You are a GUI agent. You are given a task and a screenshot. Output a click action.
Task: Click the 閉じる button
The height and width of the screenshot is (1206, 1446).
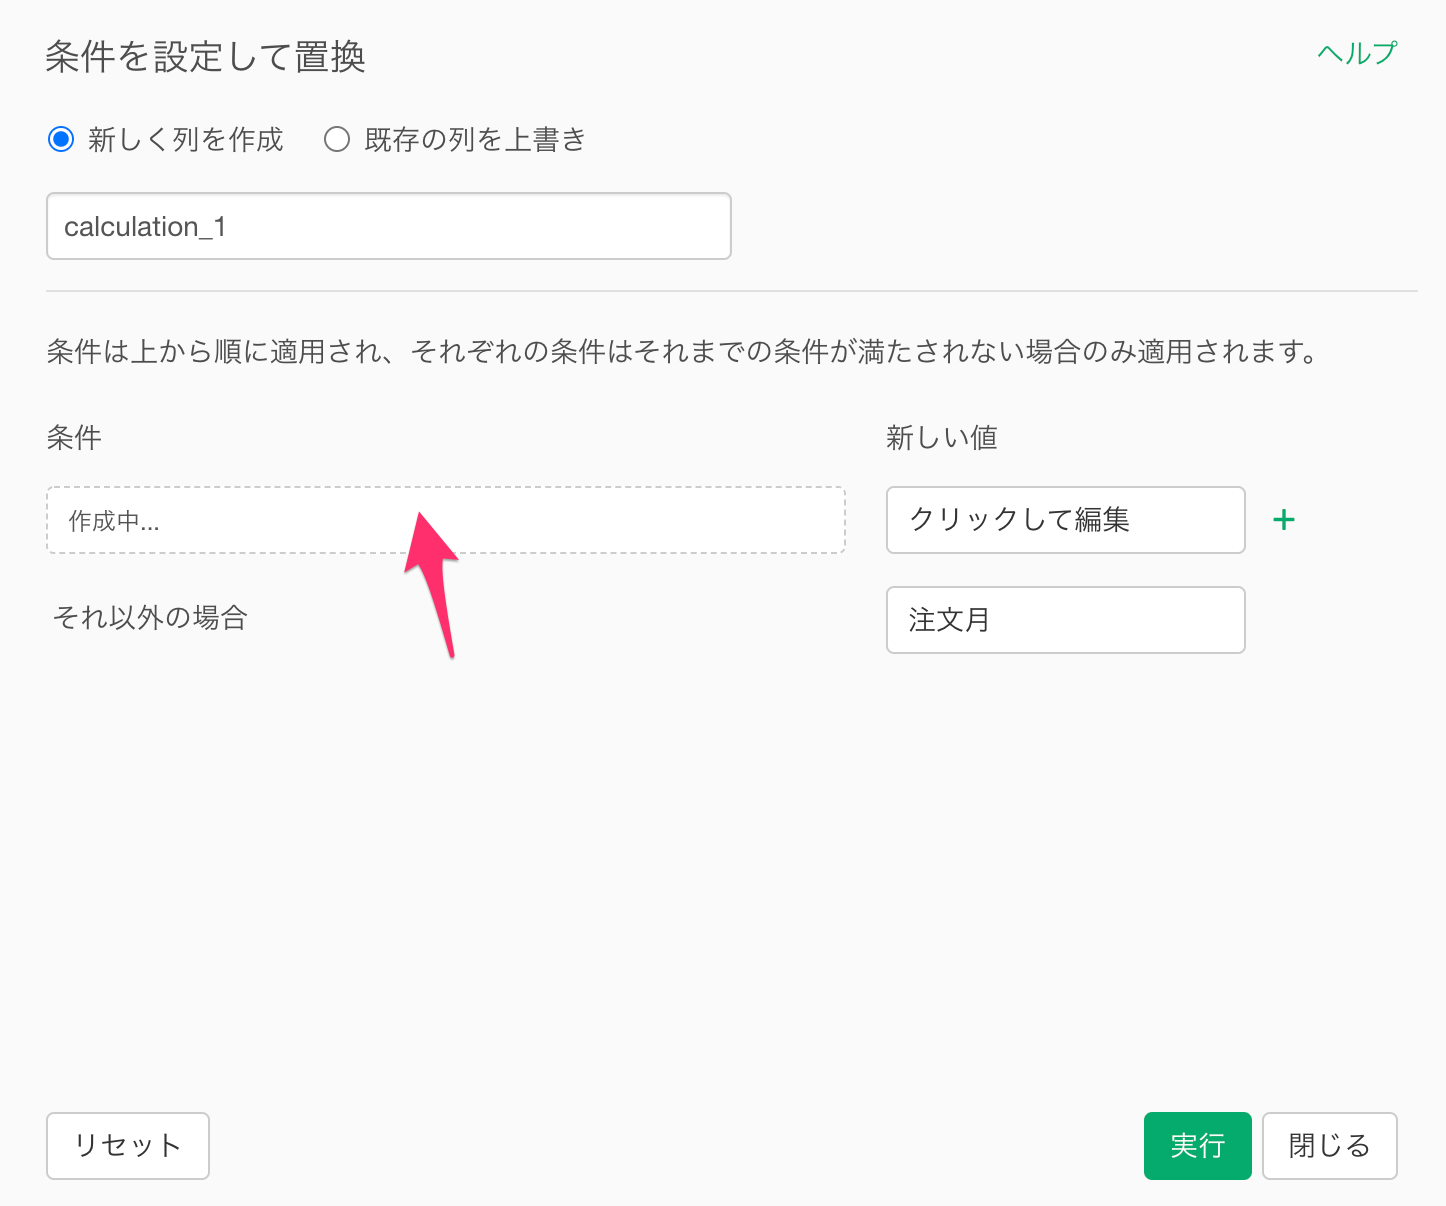[1330, 1146]
